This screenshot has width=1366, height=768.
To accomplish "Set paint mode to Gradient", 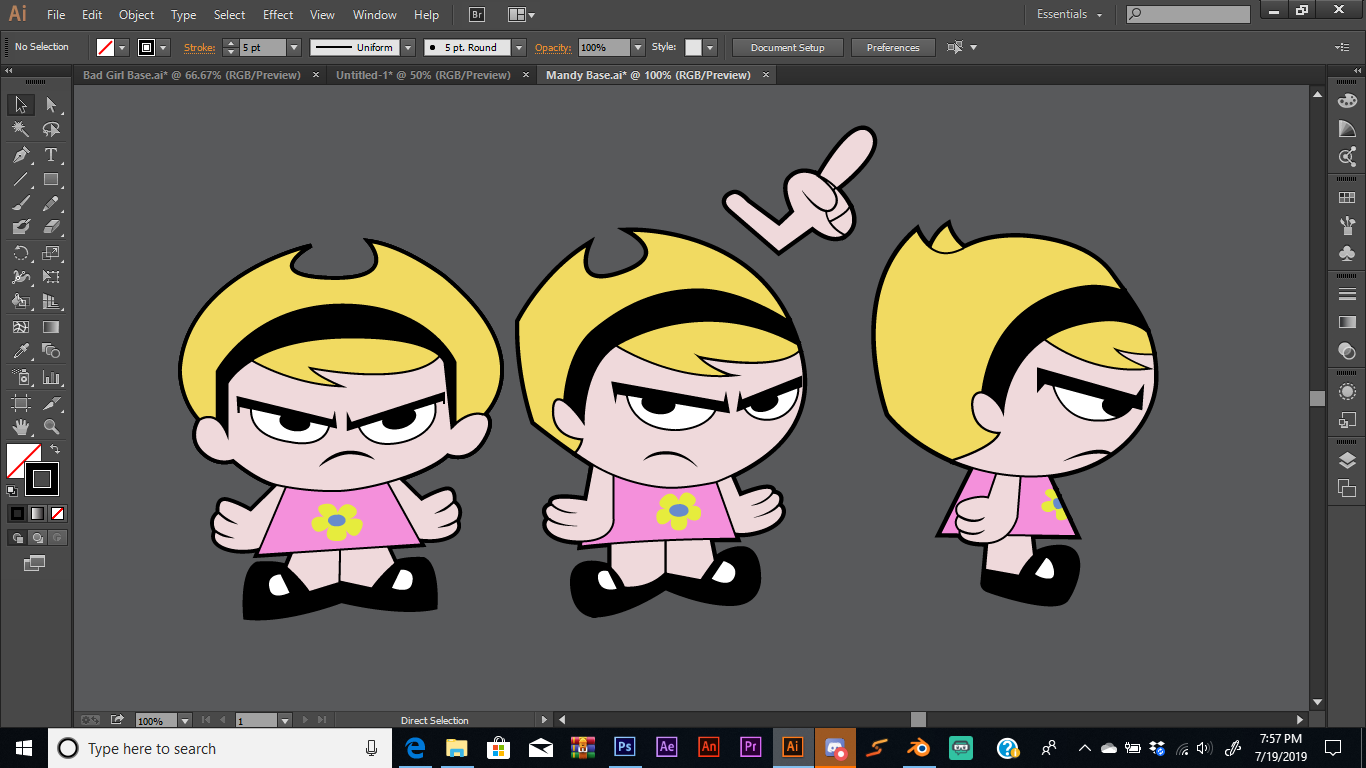I will pos(37,514).
